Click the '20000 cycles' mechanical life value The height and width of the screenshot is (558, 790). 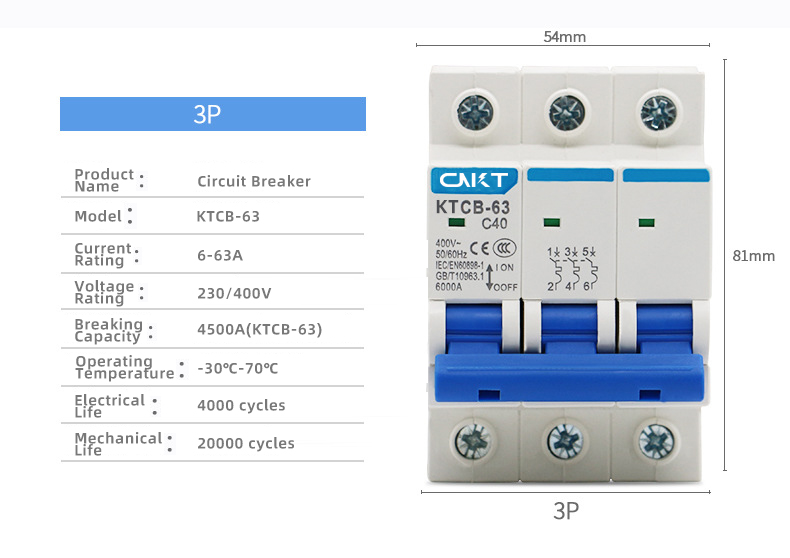pos(246,443)
